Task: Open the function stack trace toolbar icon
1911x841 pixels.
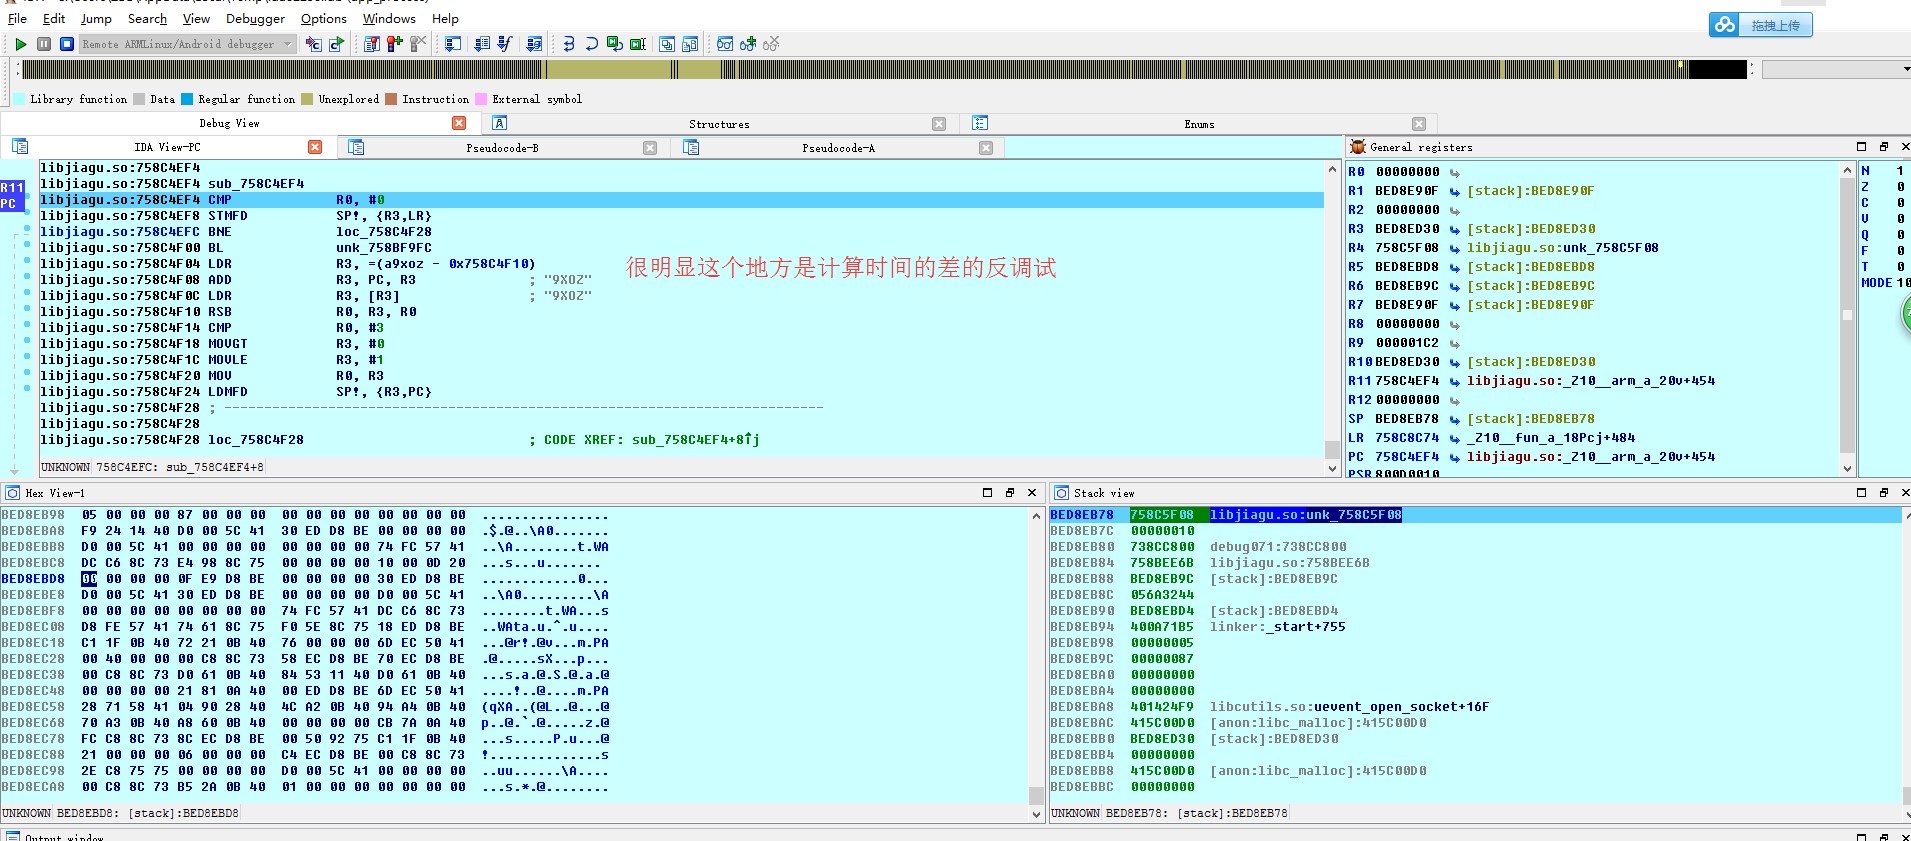Action: point(505,44)
